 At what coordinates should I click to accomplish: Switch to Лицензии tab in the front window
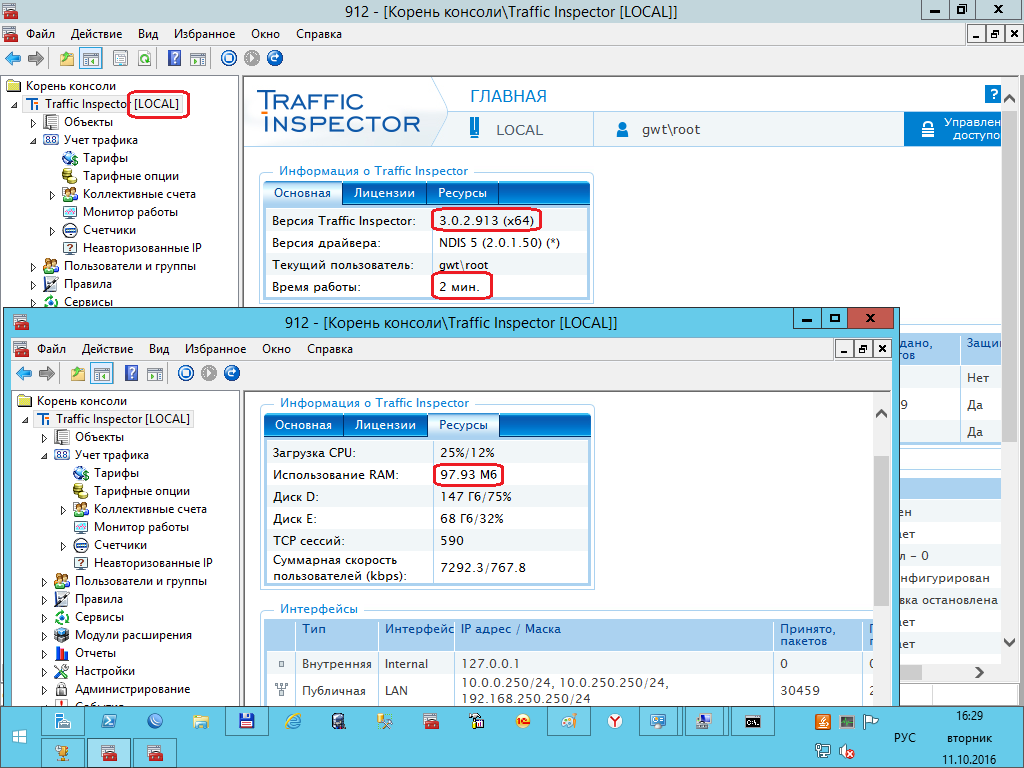tap(385, 425)
